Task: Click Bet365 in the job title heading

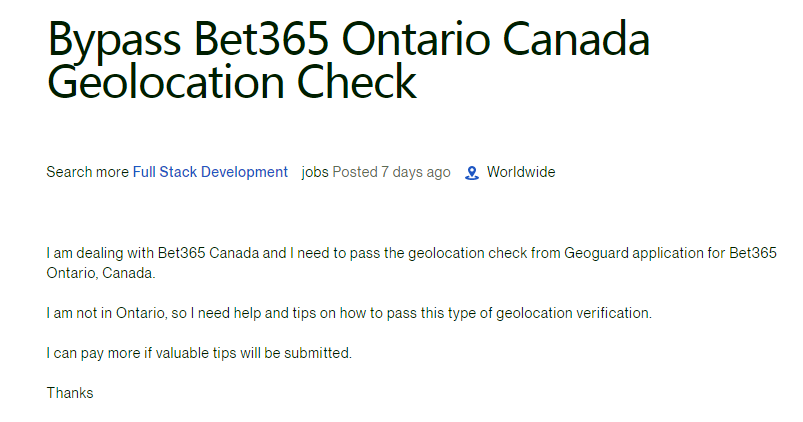Action: (x=261, y=39)
